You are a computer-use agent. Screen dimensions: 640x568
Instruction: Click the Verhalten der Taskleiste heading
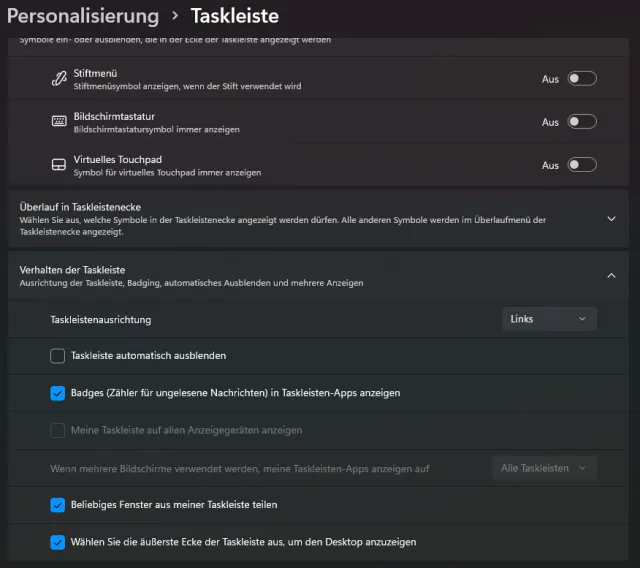pyautogui.click(x=72, y=270)
